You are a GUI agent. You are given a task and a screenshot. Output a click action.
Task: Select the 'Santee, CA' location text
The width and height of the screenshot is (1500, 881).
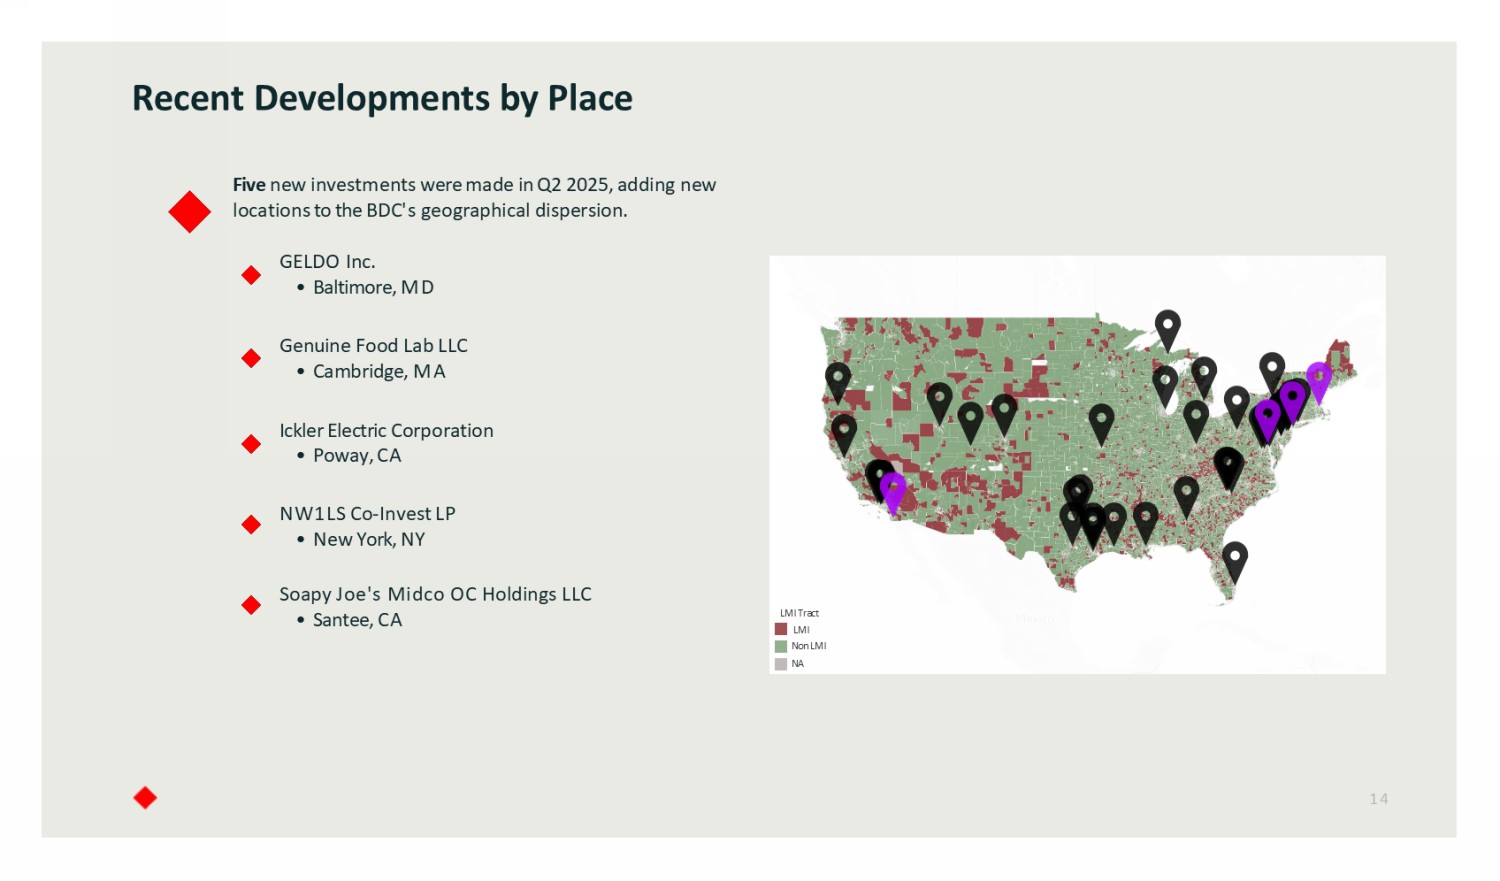pyautogui.click(x=357, y=620)
